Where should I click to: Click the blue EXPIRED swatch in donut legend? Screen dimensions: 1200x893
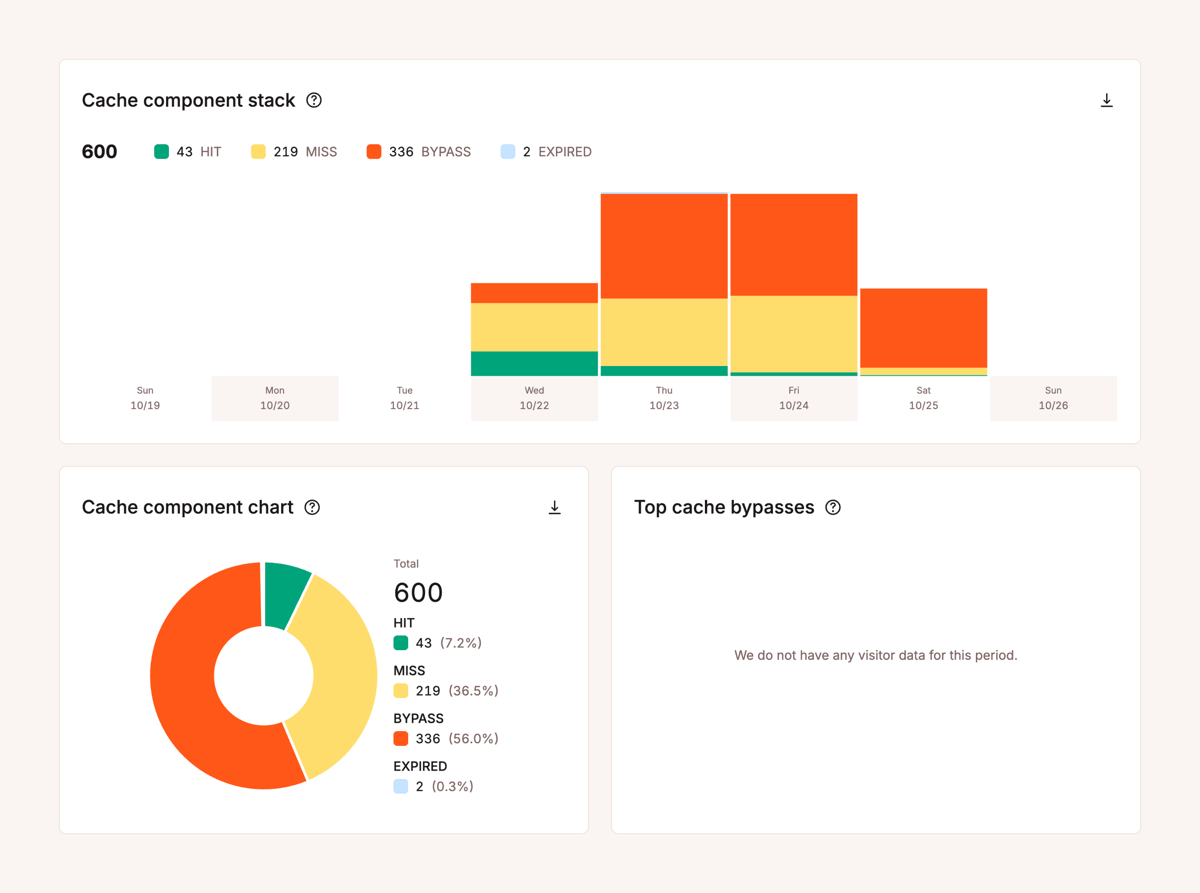(398, 786)
